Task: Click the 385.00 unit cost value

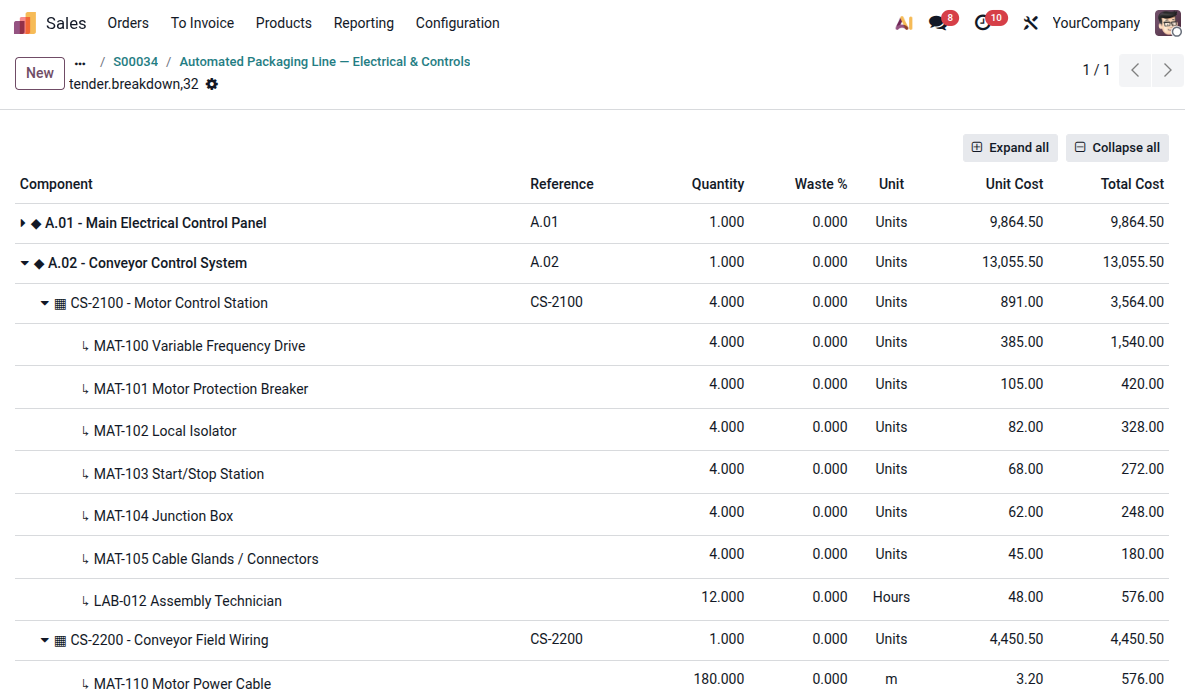Action: (x=1022, y=342)
